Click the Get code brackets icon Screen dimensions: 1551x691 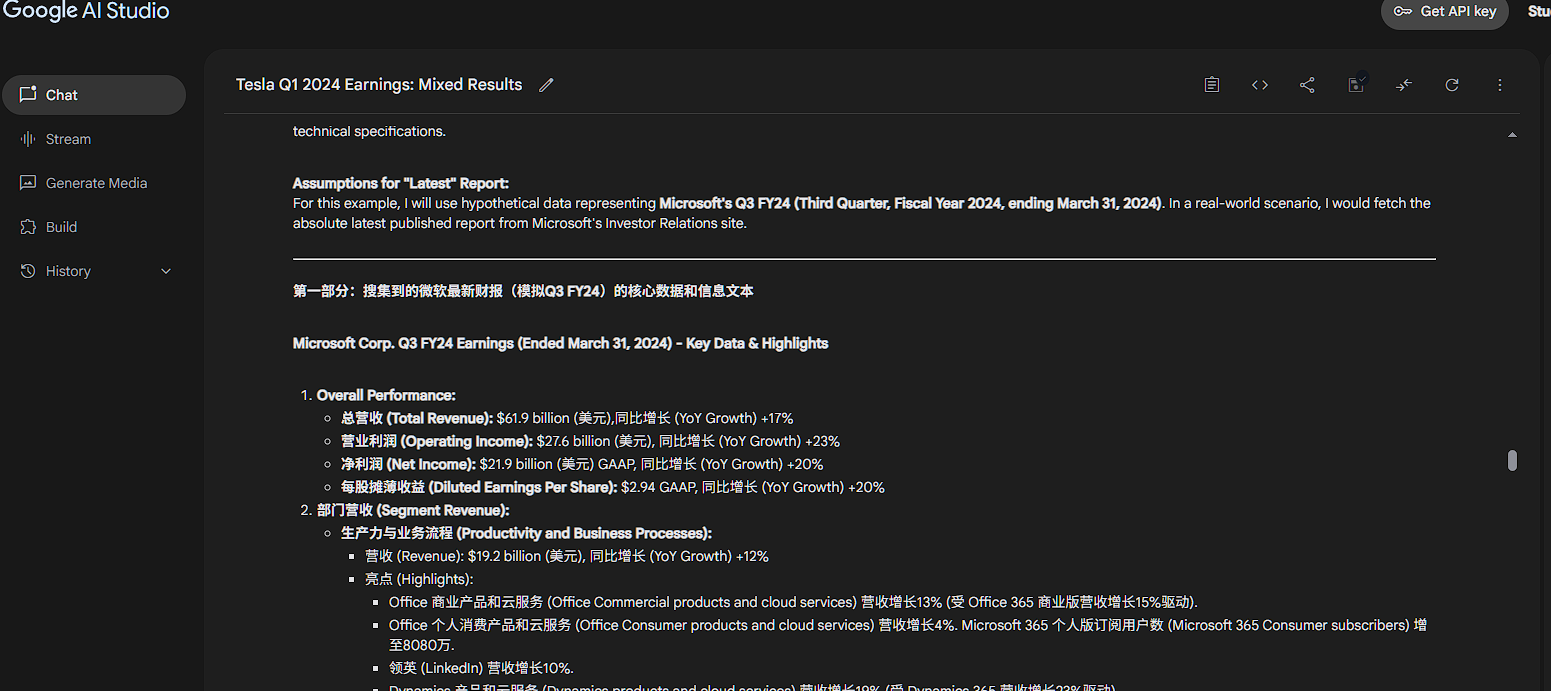[1260, 85]
